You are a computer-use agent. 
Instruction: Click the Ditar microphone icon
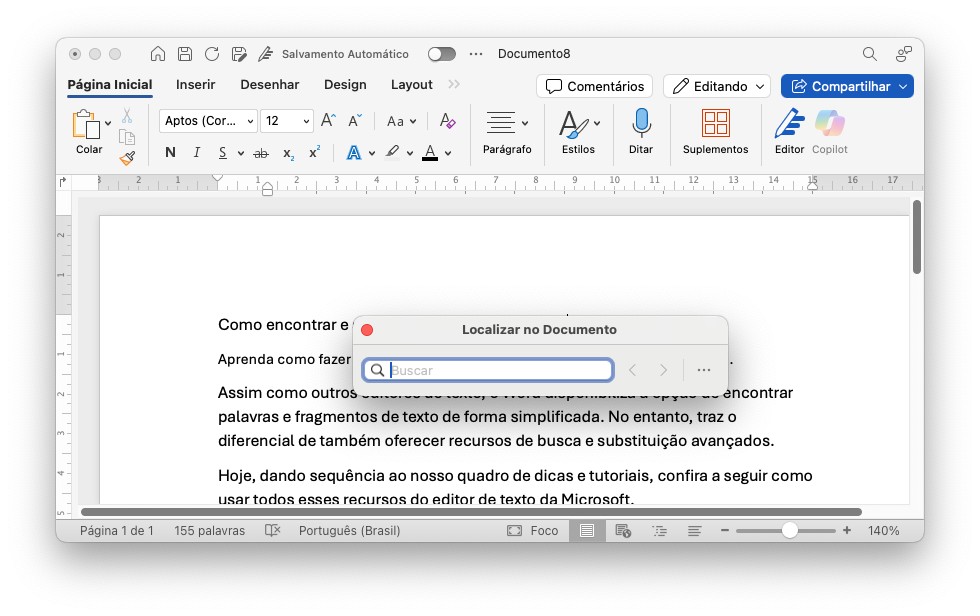pos(641,124)
